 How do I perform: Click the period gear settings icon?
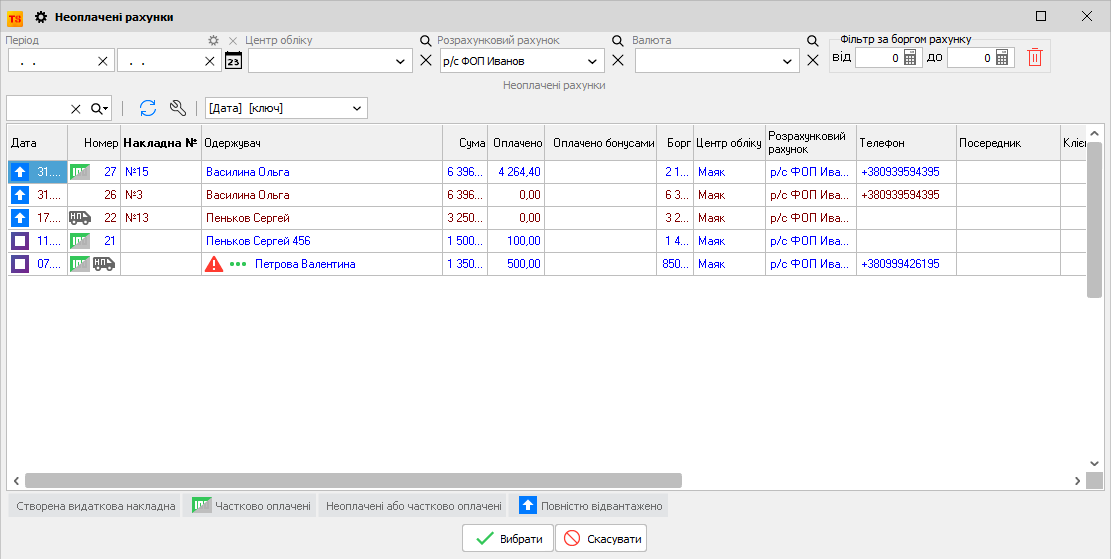point(212,41)
